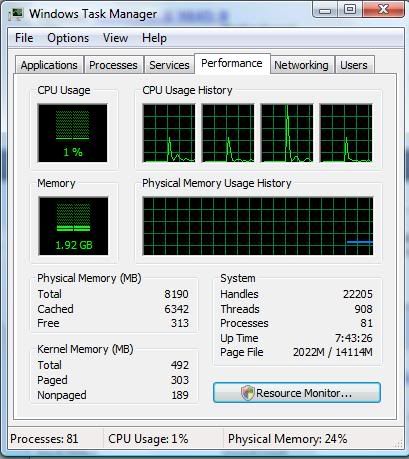Click the Memory gauge showing 1.92 GB
This screenshot has width=409, height=459.
(x=73, y=226)
